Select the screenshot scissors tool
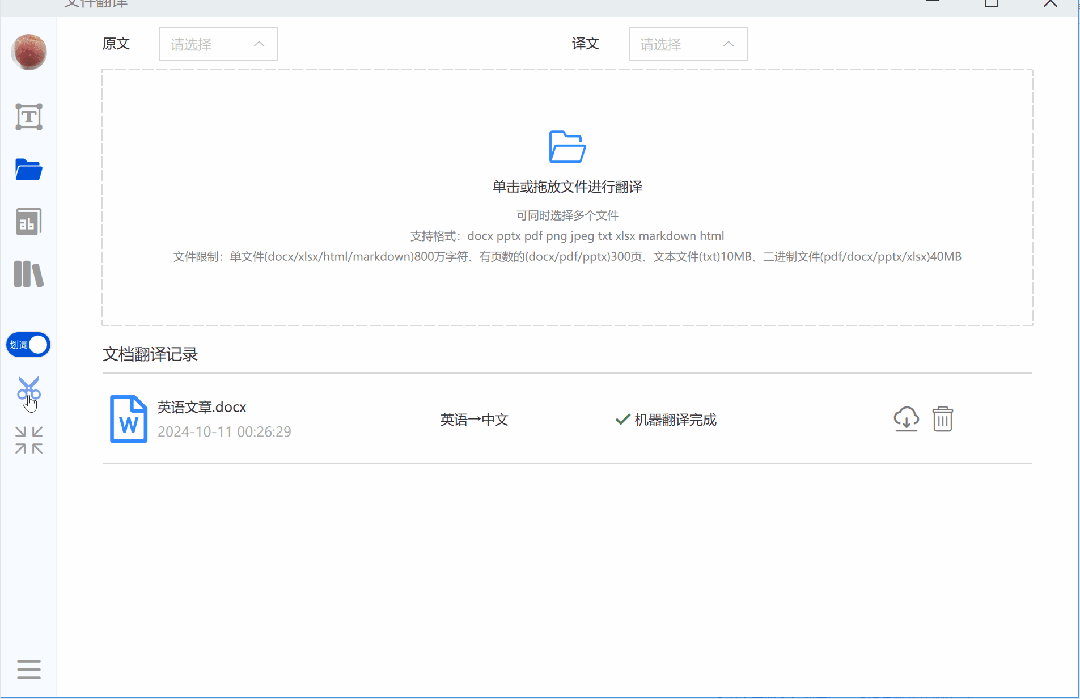The height and width of the screenshot is (699, 1080). click(28, 388)
